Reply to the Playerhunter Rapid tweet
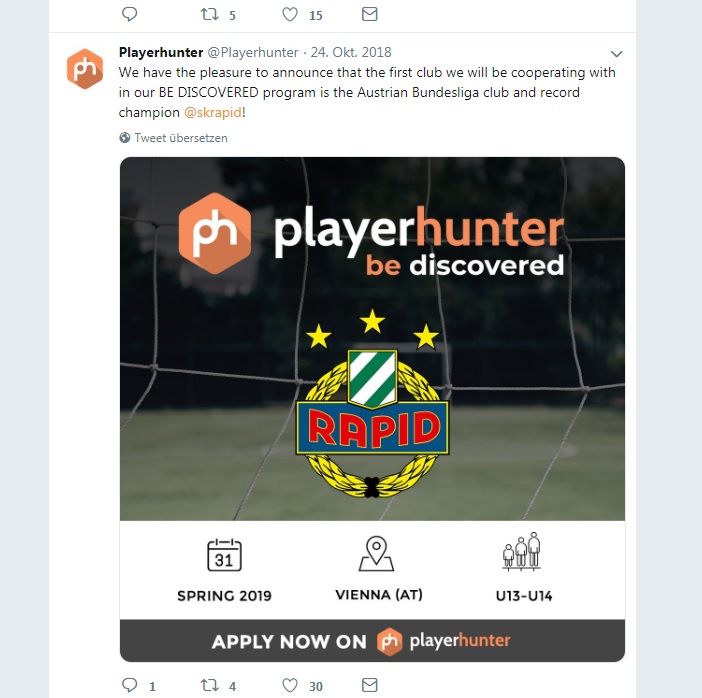The height and width of the screenshot is (698, 702). click(130, 685)
